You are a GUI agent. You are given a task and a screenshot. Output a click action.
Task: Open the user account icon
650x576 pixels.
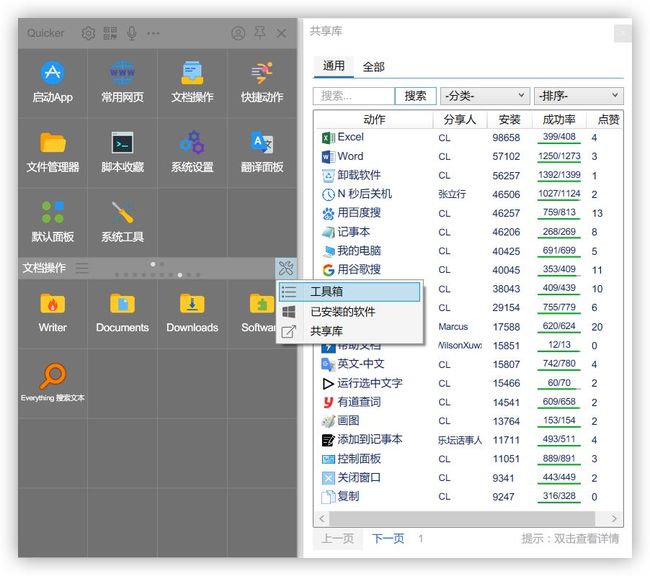[x=238, y=33]
